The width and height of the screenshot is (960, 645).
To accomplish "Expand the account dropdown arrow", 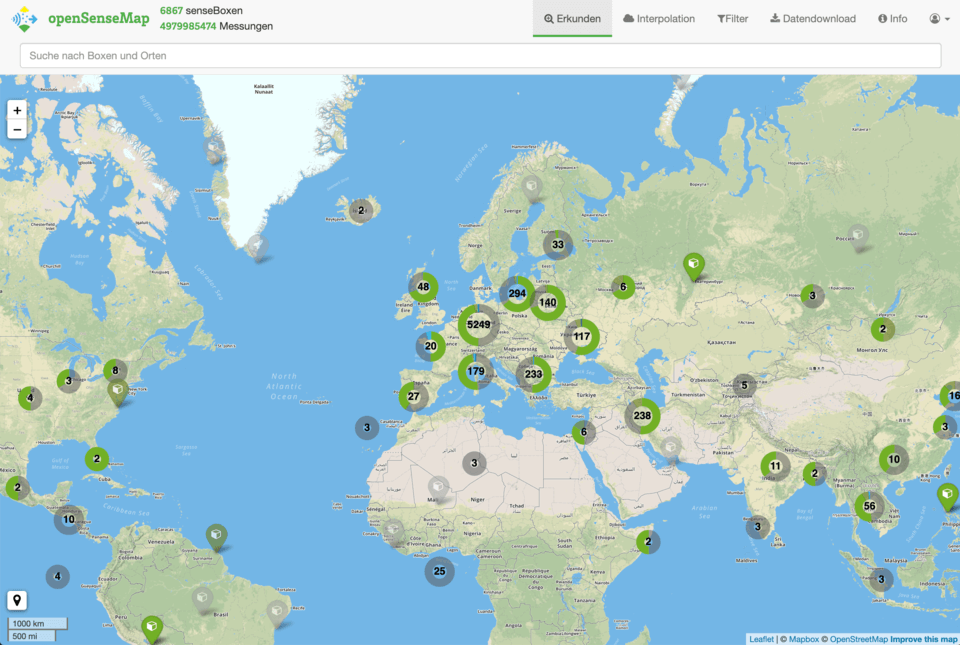I will pyautogui.click(x=945, y=18).
